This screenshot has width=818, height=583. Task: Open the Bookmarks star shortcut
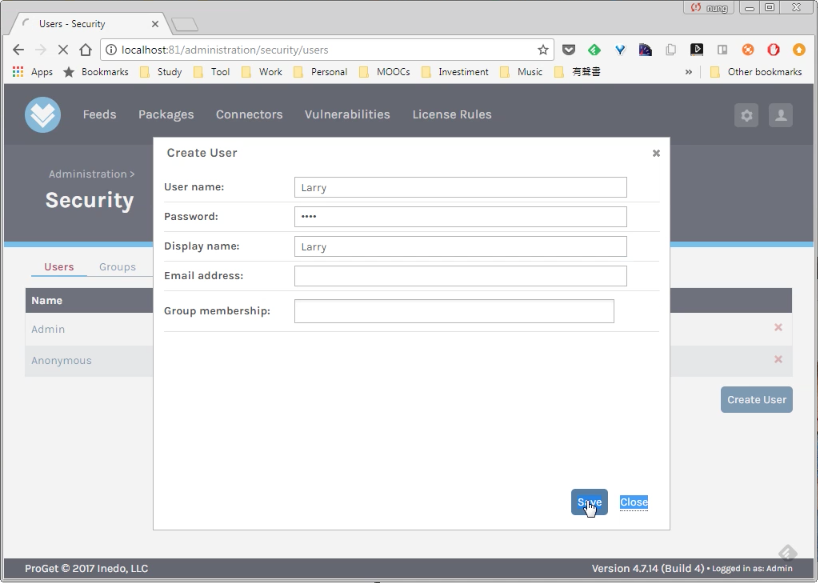tap(95, 71)
